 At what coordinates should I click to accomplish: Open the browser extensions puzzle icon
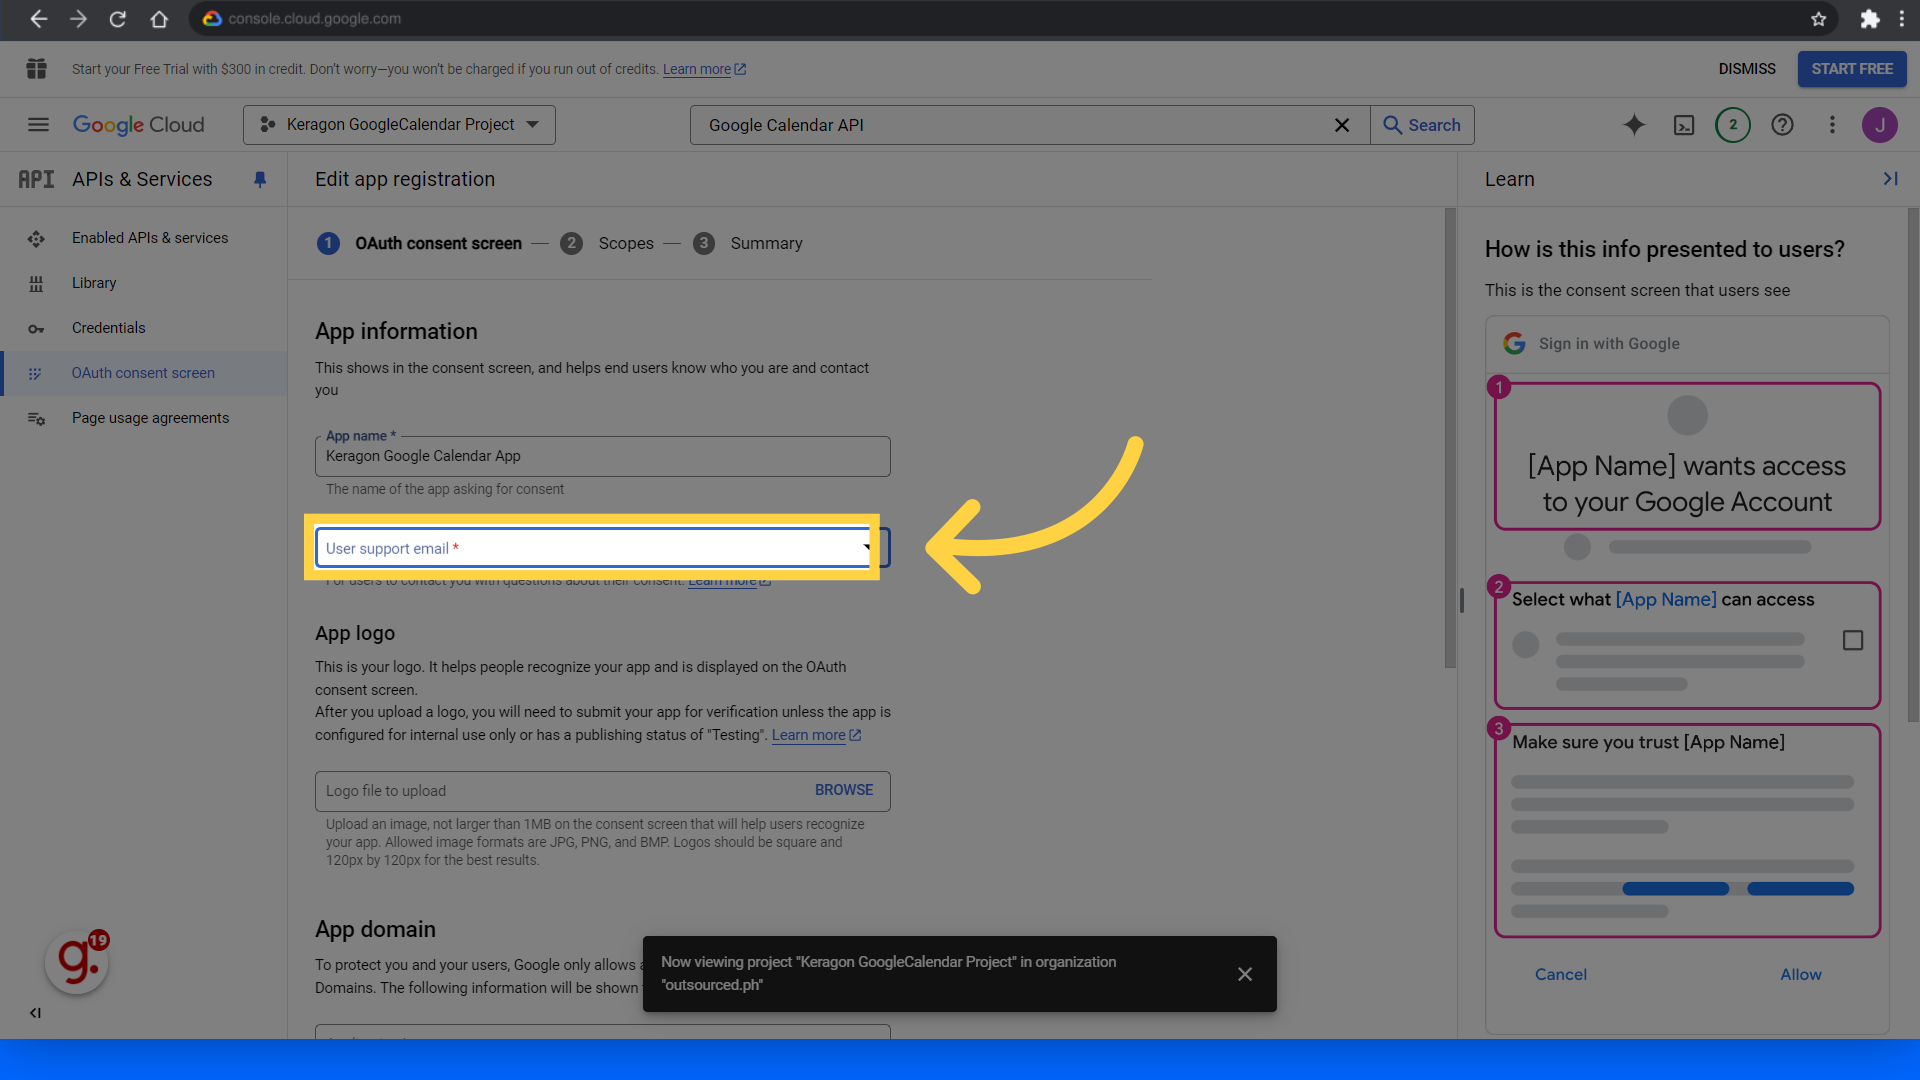(1869, 19)
